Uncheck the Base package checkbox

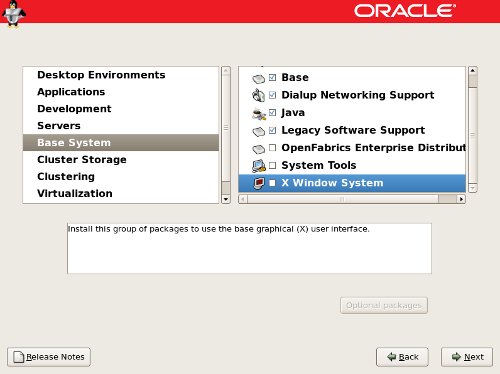click(272, 77)
